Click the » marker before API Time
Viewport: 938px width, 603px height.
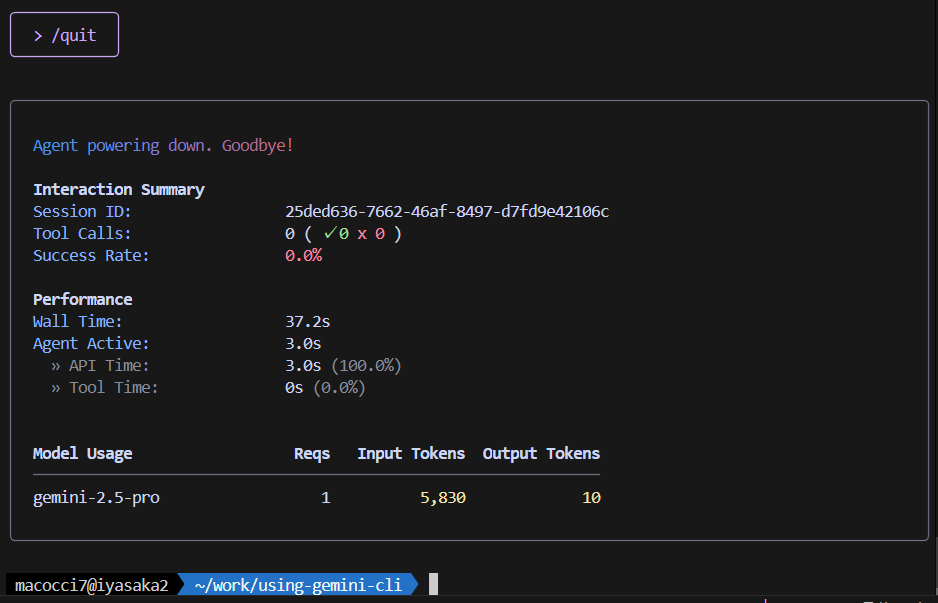[55, 366]
